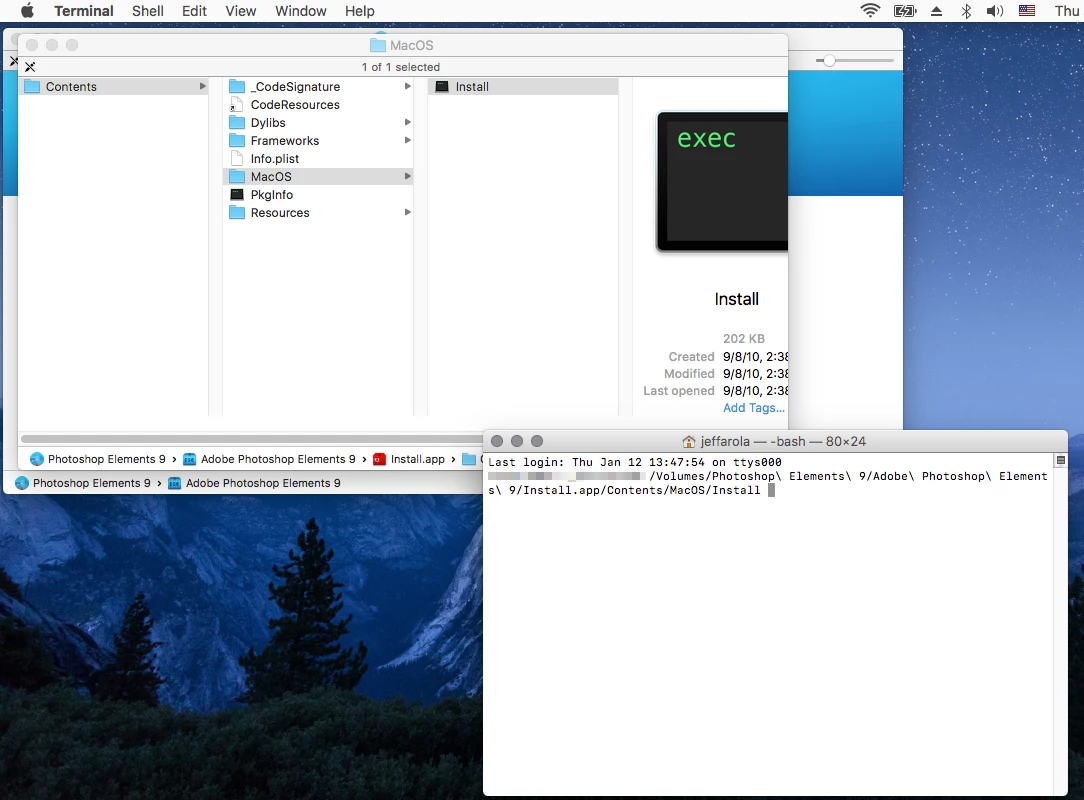Expand the Resources folder arrow

pos(407,212)
